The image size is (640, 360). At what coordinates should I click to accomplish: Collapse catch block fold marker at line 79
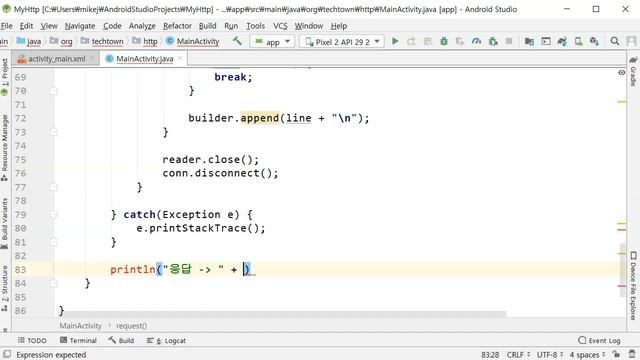coord(53,214)
